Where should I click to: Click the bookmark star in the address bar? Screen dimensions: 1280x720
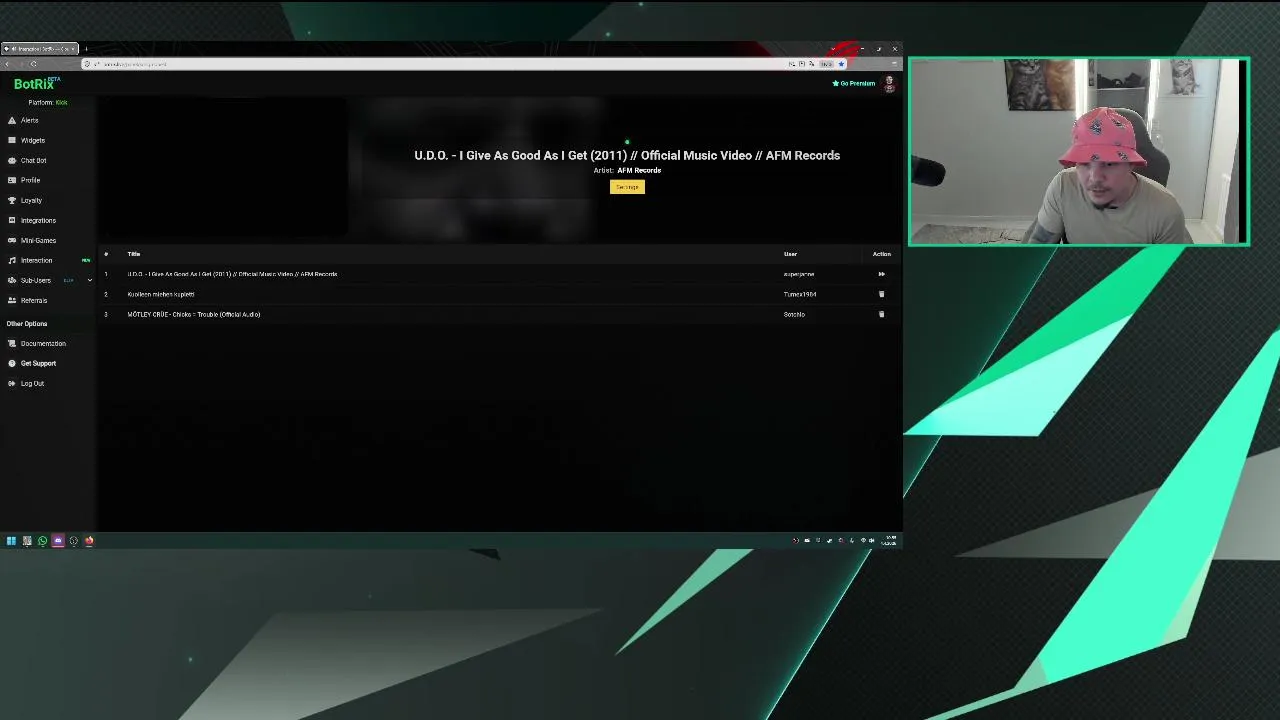[x=841, y=64]
